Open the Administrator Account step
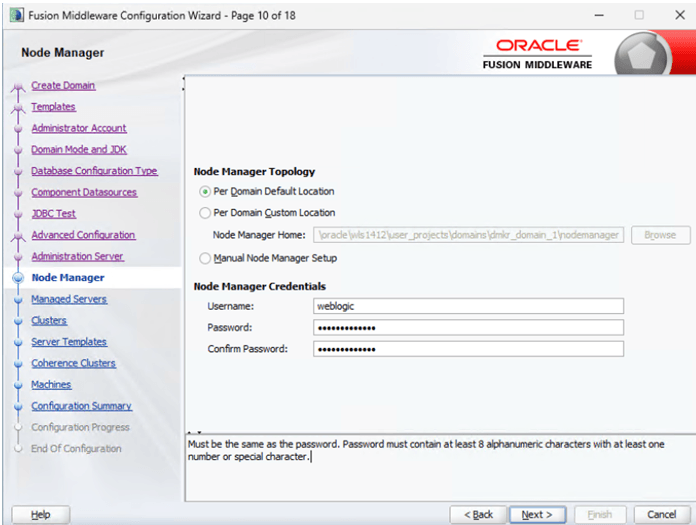 pyautogui.click(x=79, y=128)
